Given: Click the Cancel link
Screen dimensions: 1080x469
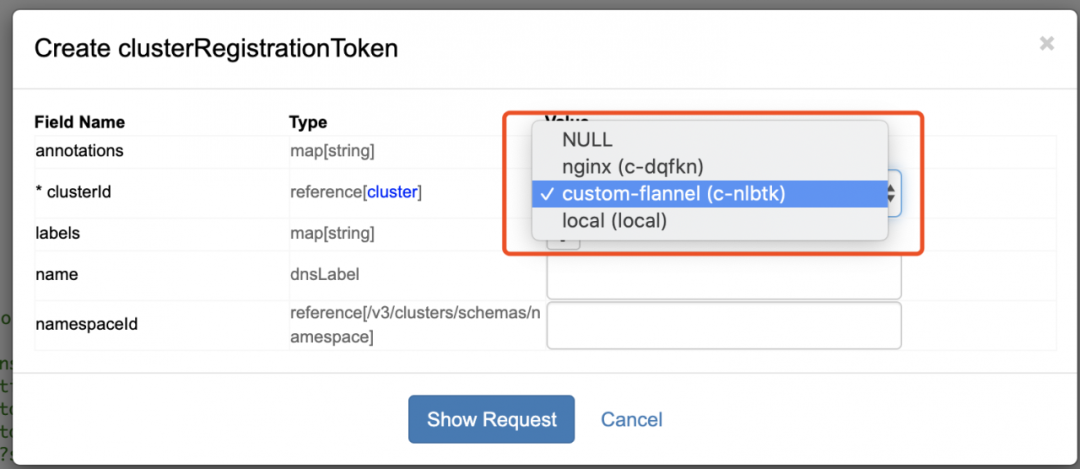Looking at the screenshot, I should pyautogui.click(x=631, y=419).
